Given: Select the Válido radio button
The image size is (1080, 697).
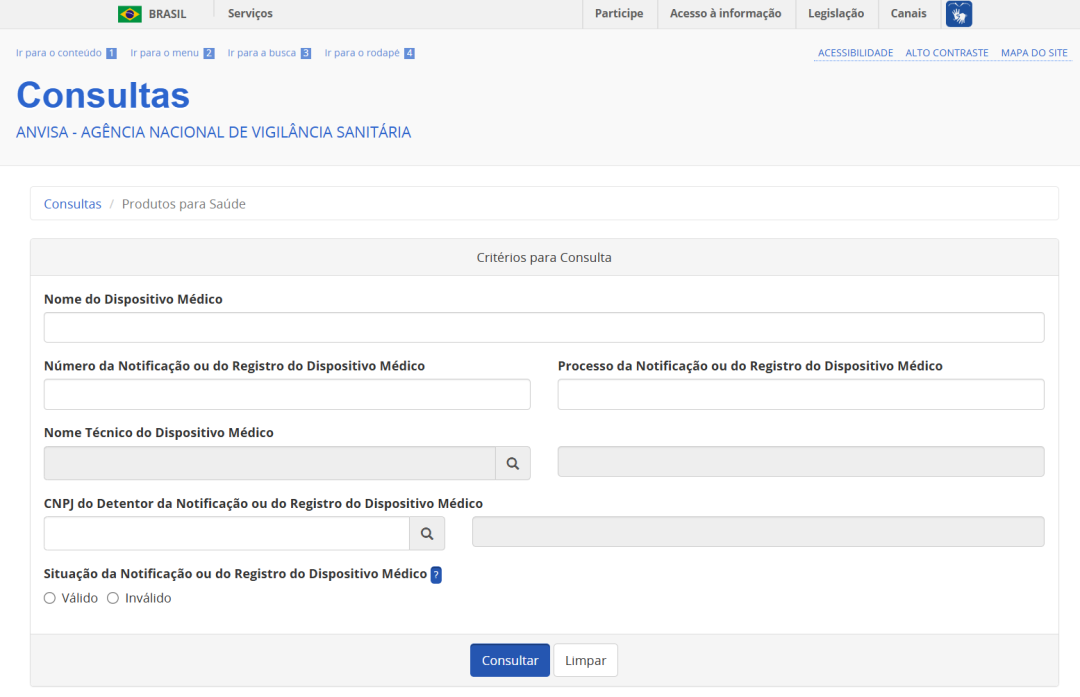Looking at the screenshot, I should point(50,598).
